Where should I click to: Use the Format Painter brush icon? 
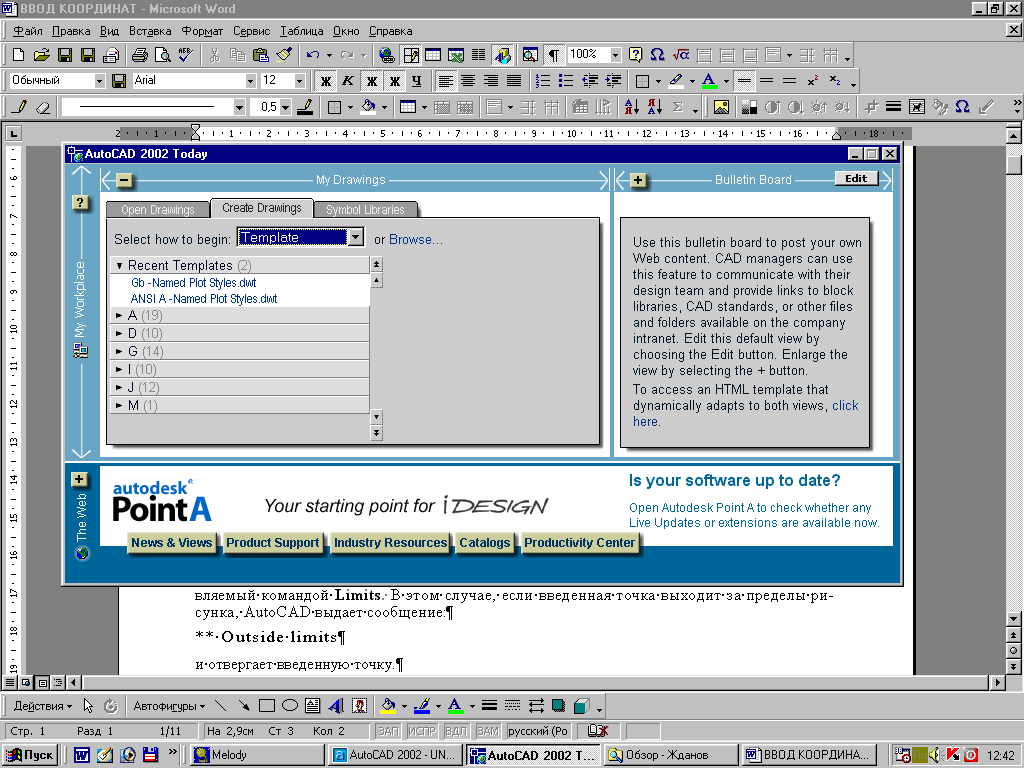pyautogui.click(x=284, y=56)
